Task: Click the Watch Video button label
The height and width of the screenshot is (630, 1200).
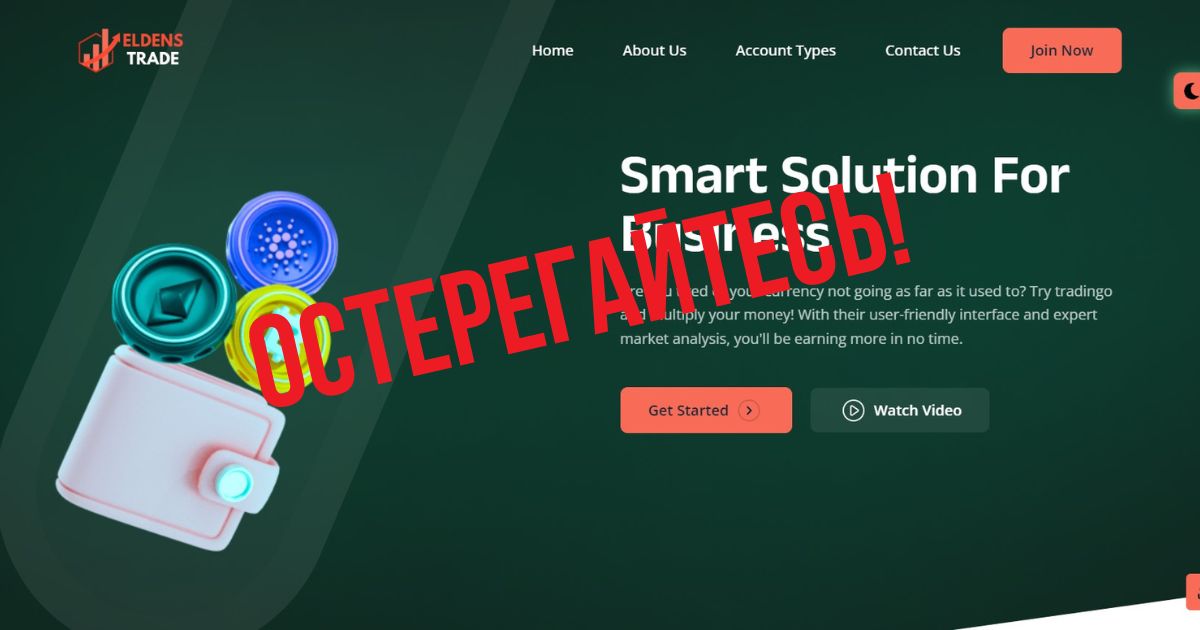Action: (917, 410)
